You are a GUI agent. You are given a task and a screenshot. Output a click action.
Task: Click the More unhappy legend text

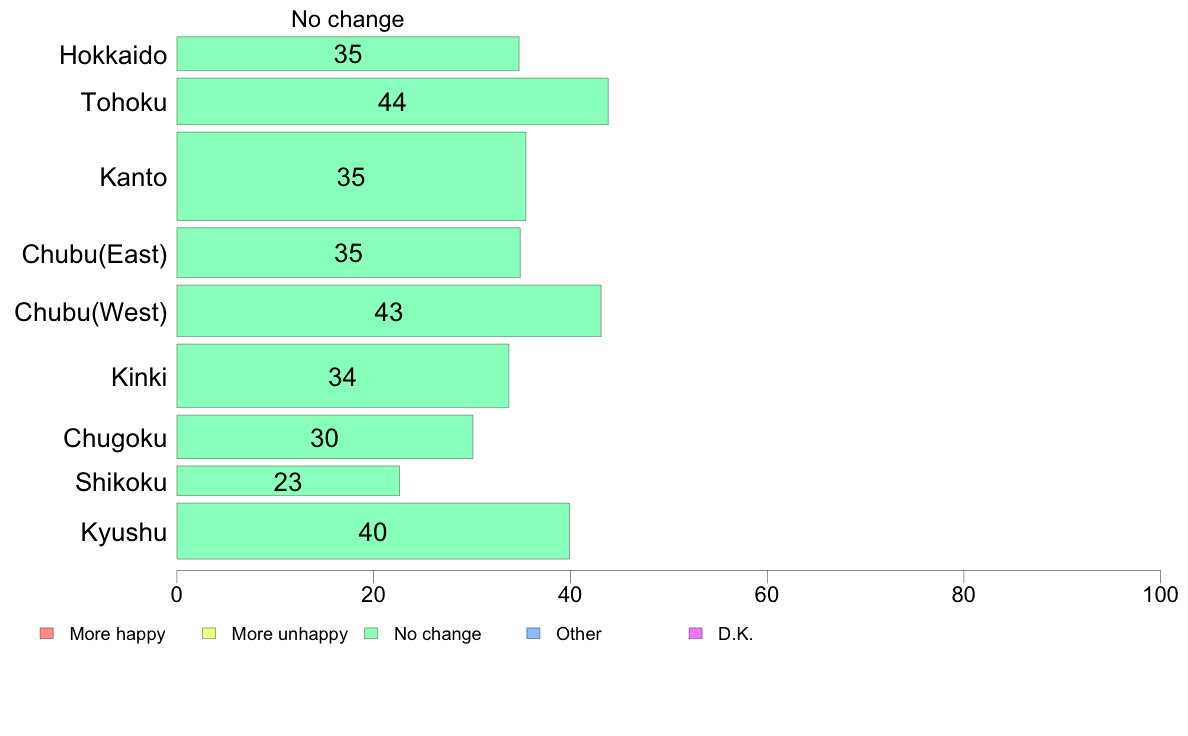(289, 634)
